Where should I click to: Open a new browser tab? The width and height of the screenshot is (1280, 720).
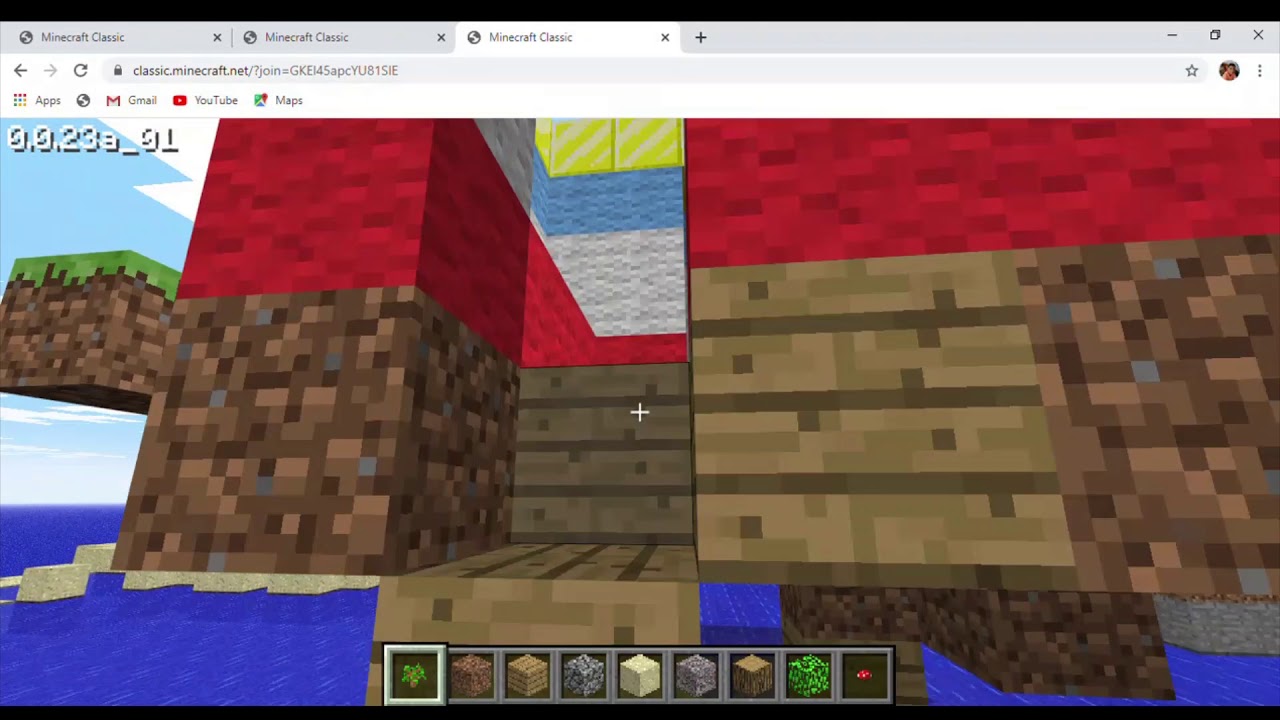(700, 37)
